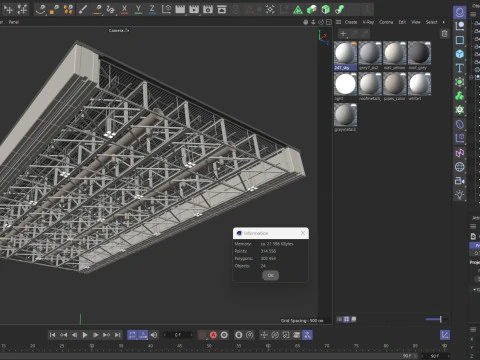
Task: Delete material with trash icon
Action: pos(444,33)
